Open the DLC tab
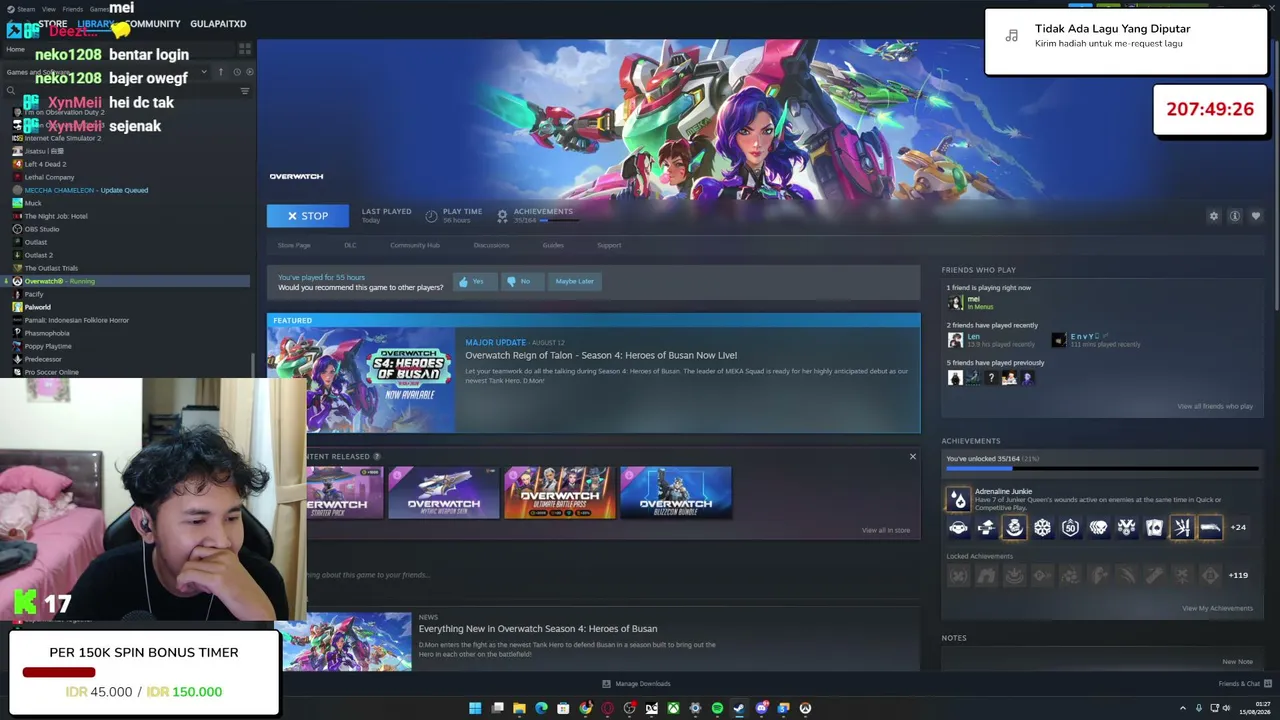The image size is (1280, 720). pyautogui.click(x=350, y=245)
